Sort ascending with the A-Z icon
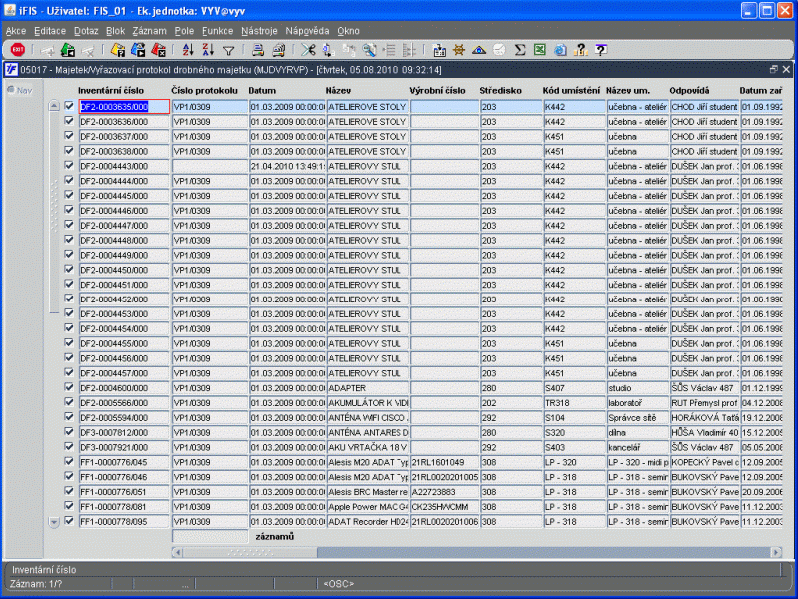This screenshot has width=798, height=599. [x=187, y=49]
